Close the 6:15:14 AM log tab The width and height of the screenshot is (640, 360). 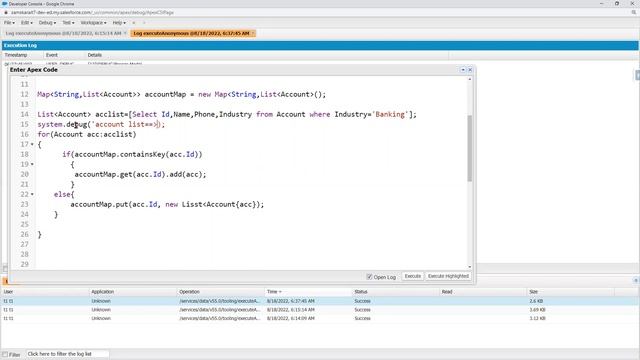(125, 33)
